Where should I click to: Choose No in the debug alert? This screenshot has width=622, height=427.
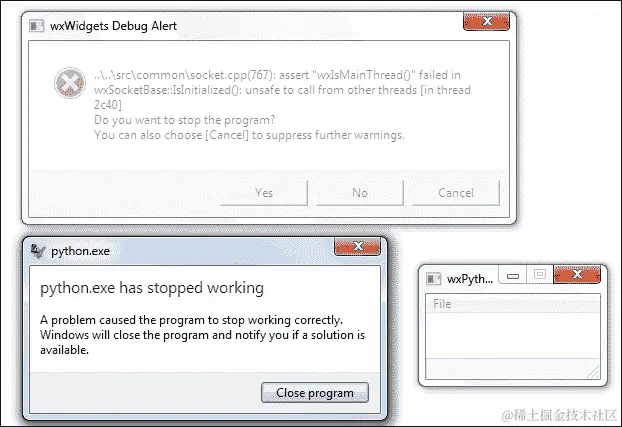pyautogui.click(x=360, y=193)
